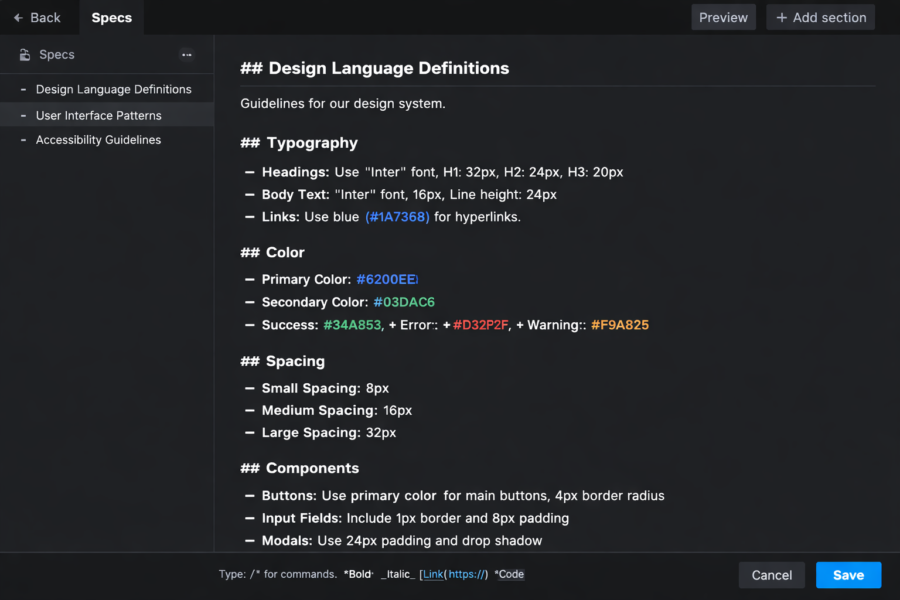900x600 pixels.
Task: Select User Interface Patterns in sidebar
Action: [x=107, y=115]
